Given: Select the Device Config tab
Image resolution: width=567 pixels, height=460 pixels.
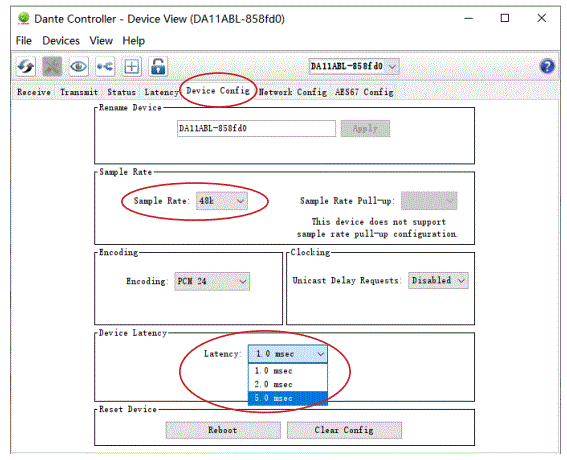Looking at the screenshot, I should tap(218, 90).
